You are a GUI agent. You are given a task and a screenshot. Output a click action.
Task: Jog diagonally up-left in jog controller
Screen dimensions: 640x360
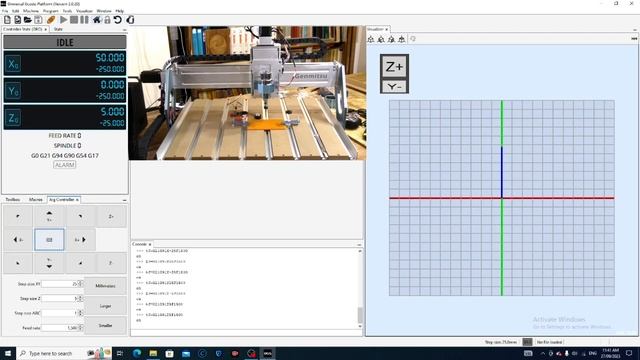18,216
